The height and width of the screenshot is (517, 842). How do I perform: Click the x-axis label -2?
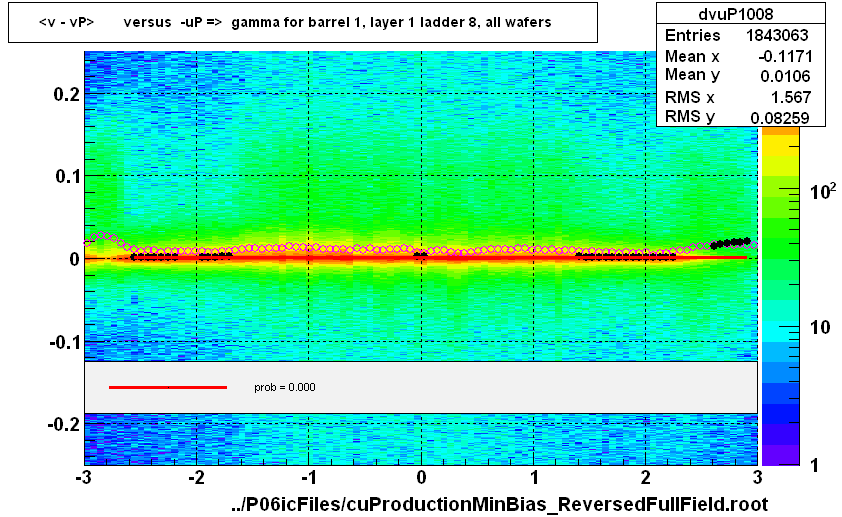tap(196, 477)
